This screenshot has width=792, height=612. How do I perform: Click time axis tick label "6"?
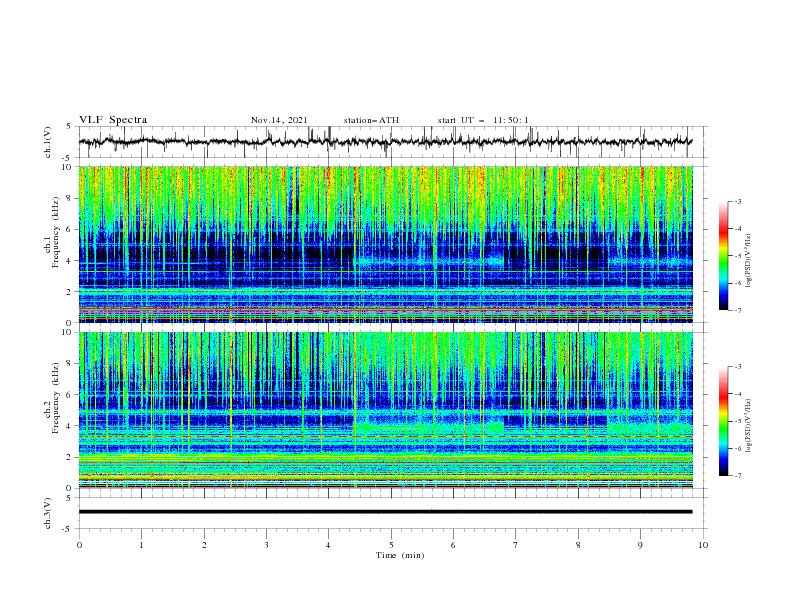[453, 545]
